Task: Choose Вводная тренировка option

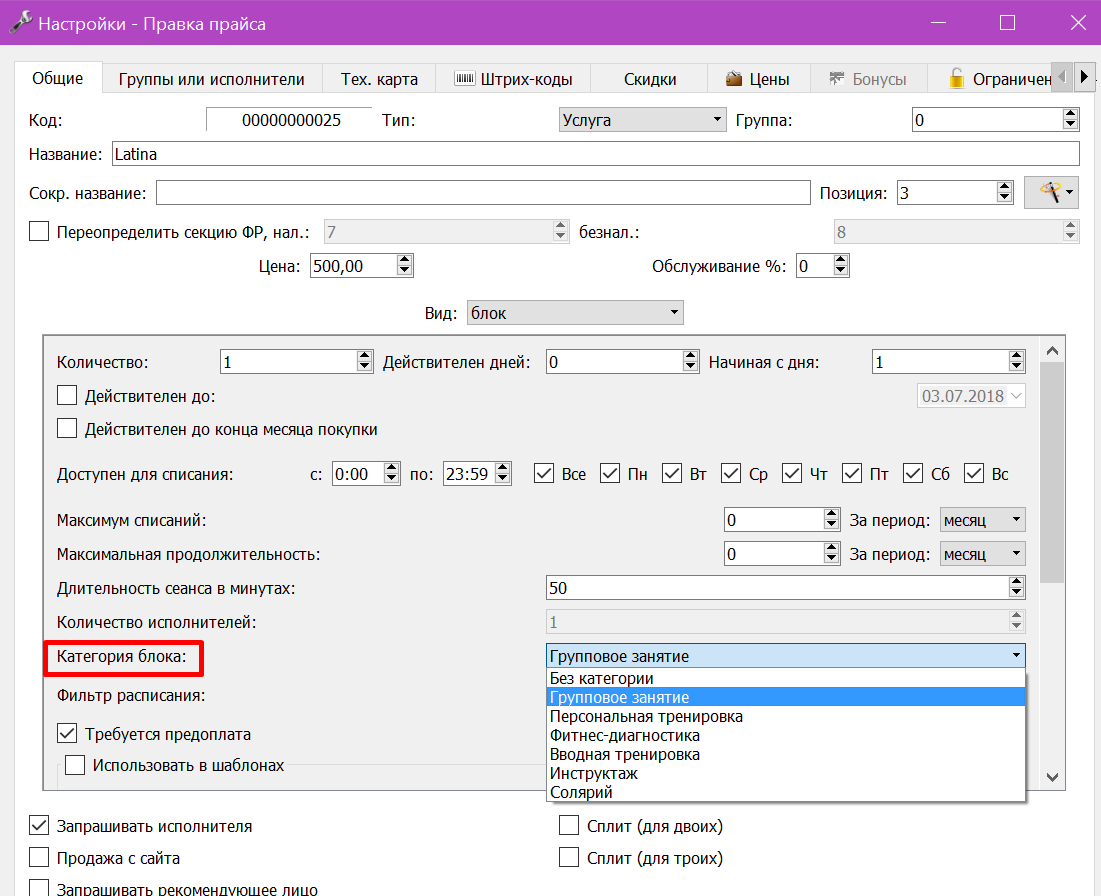Action: pyautogui.click(x=786, y=753)
